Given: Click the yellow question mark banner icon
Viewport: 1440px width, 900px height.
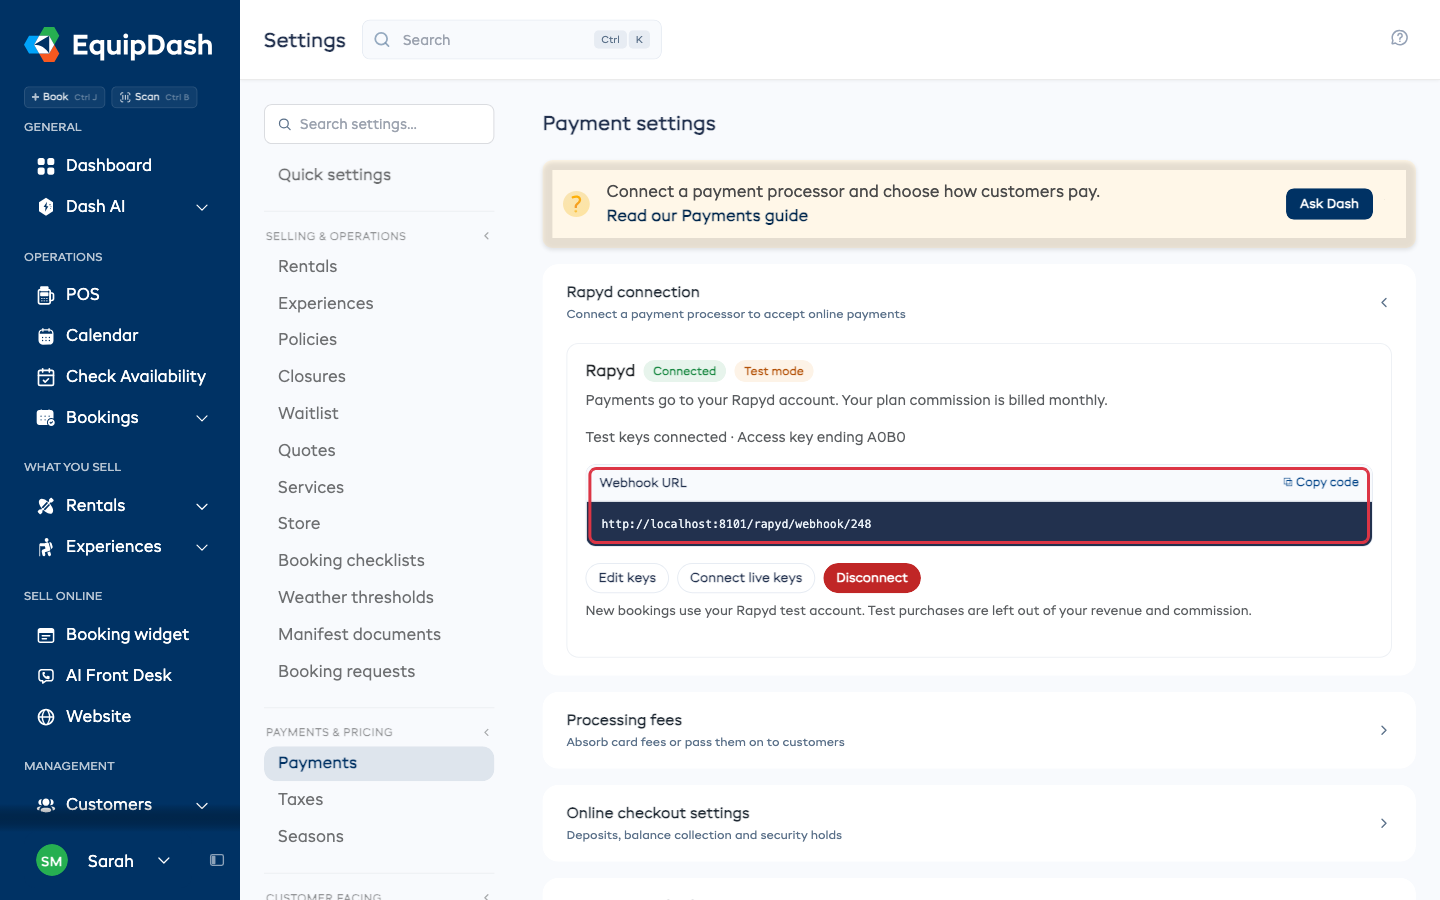Looking at the screenshot, I should [576, 204].
